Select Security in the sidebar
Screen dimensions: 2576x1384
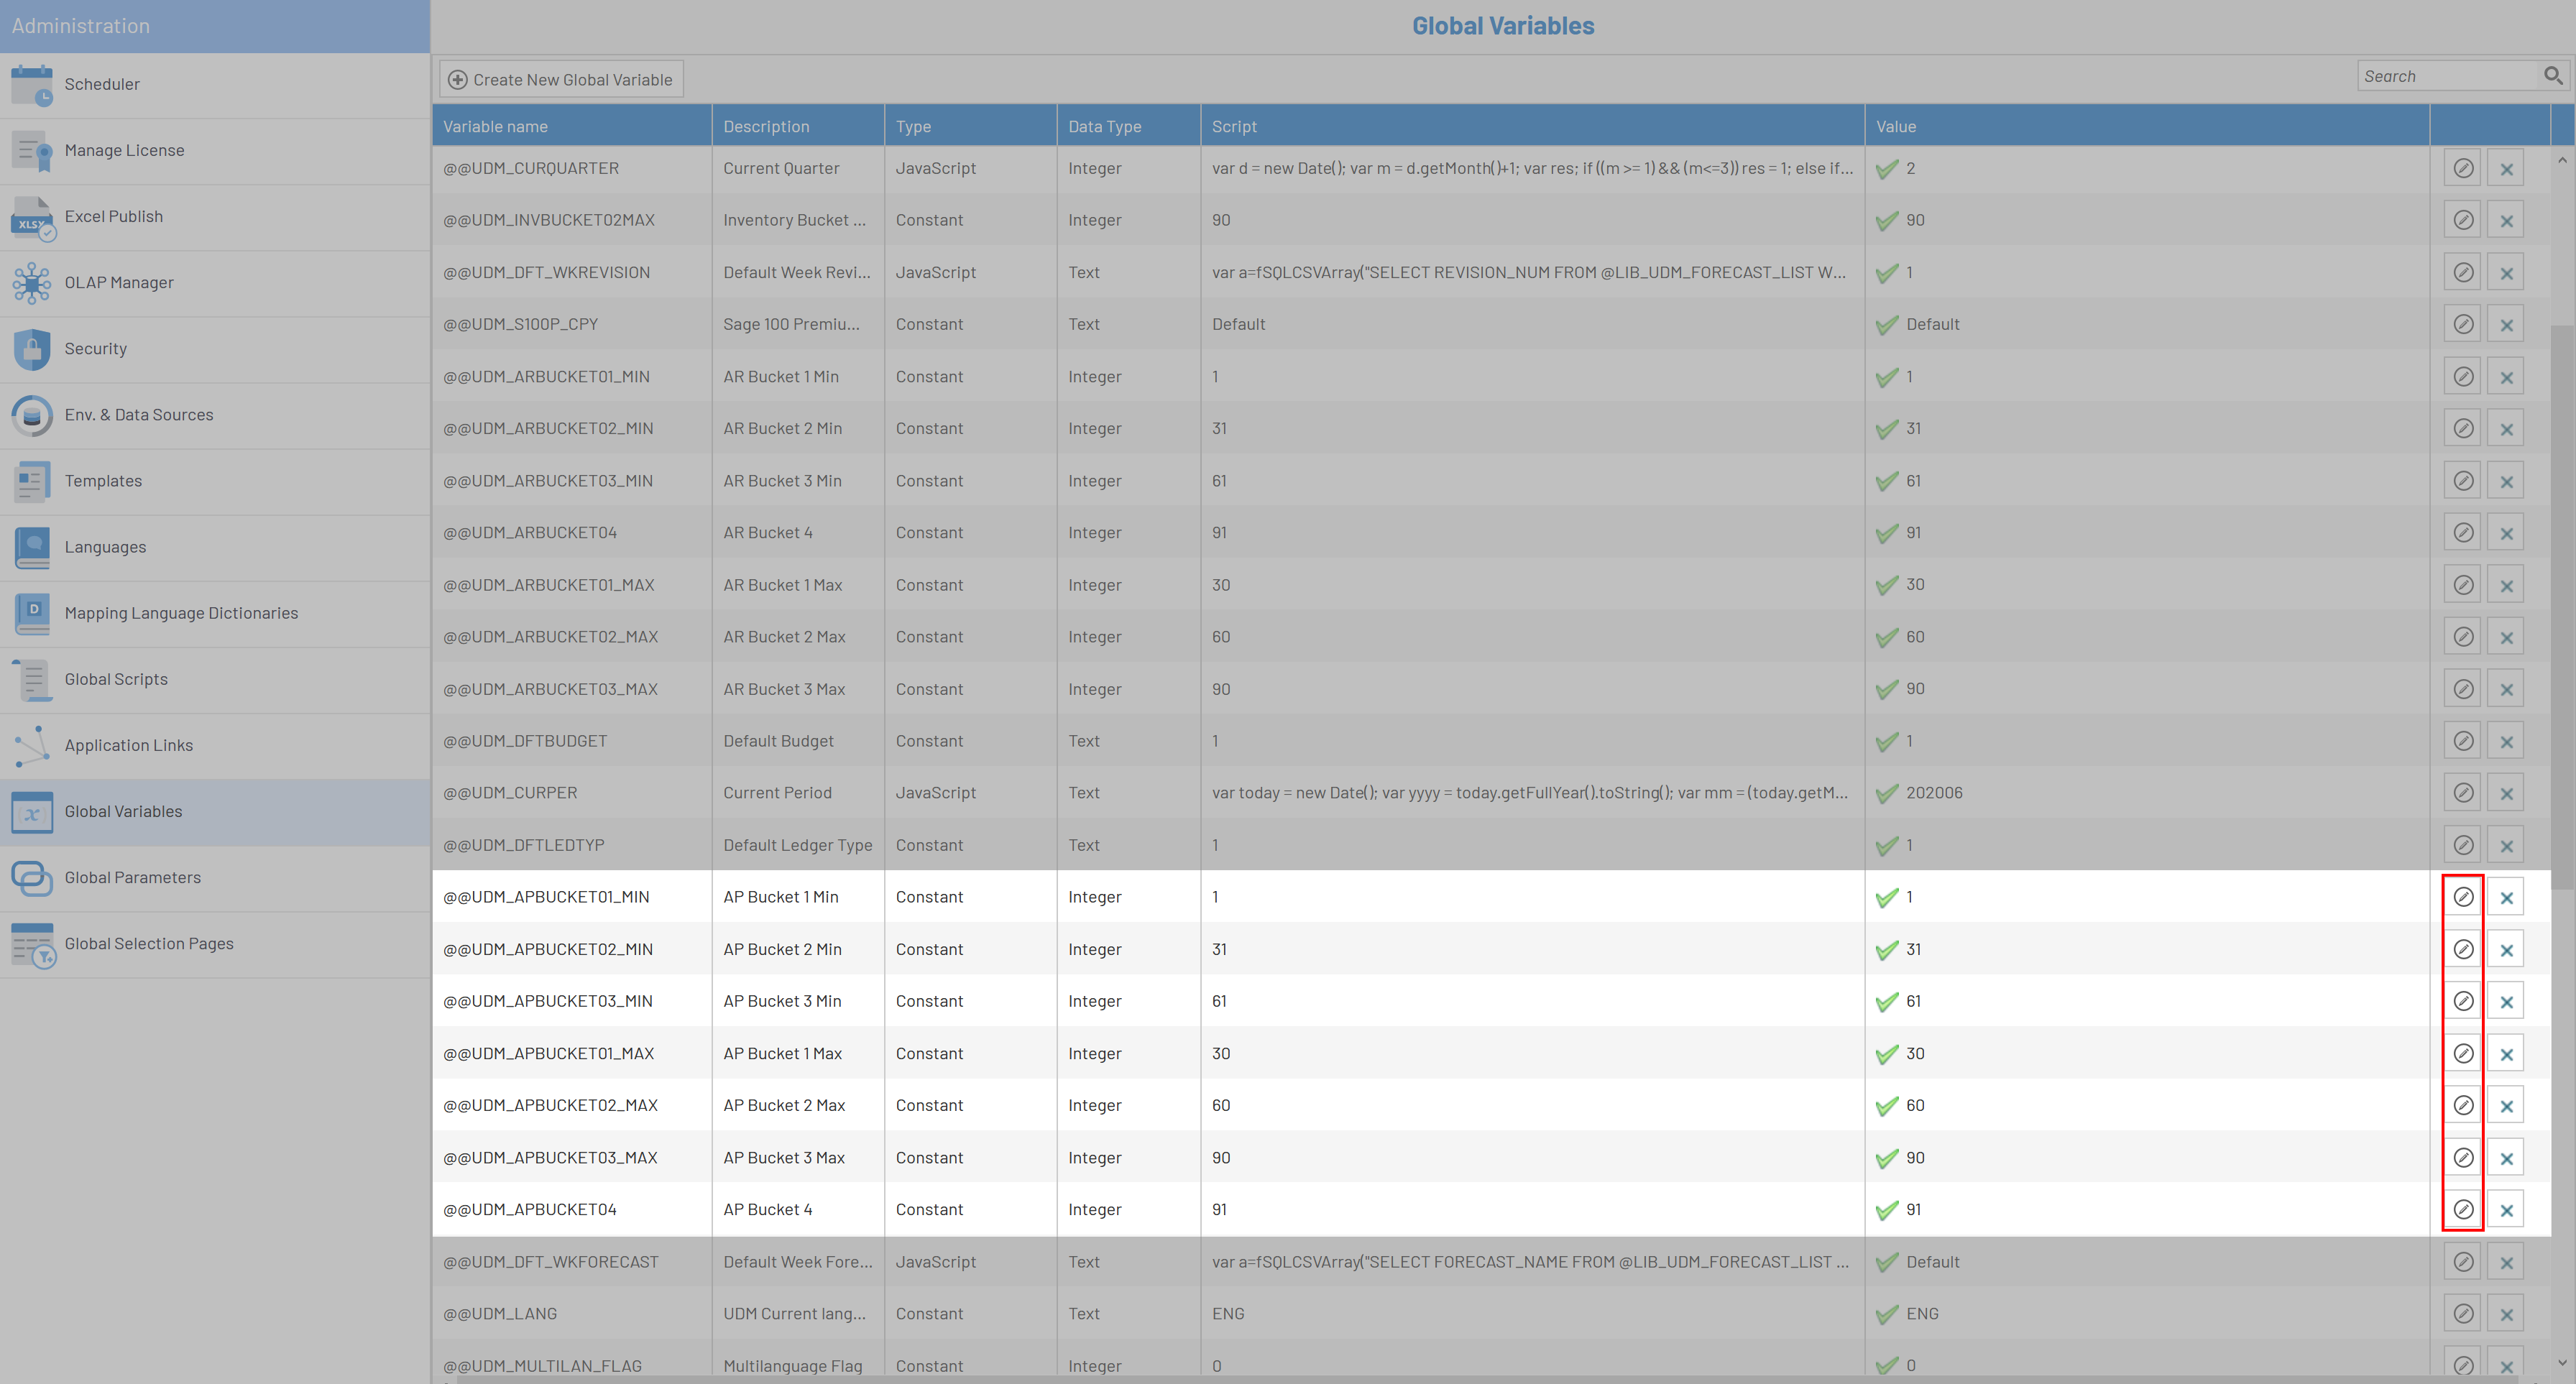click(215, 349)
